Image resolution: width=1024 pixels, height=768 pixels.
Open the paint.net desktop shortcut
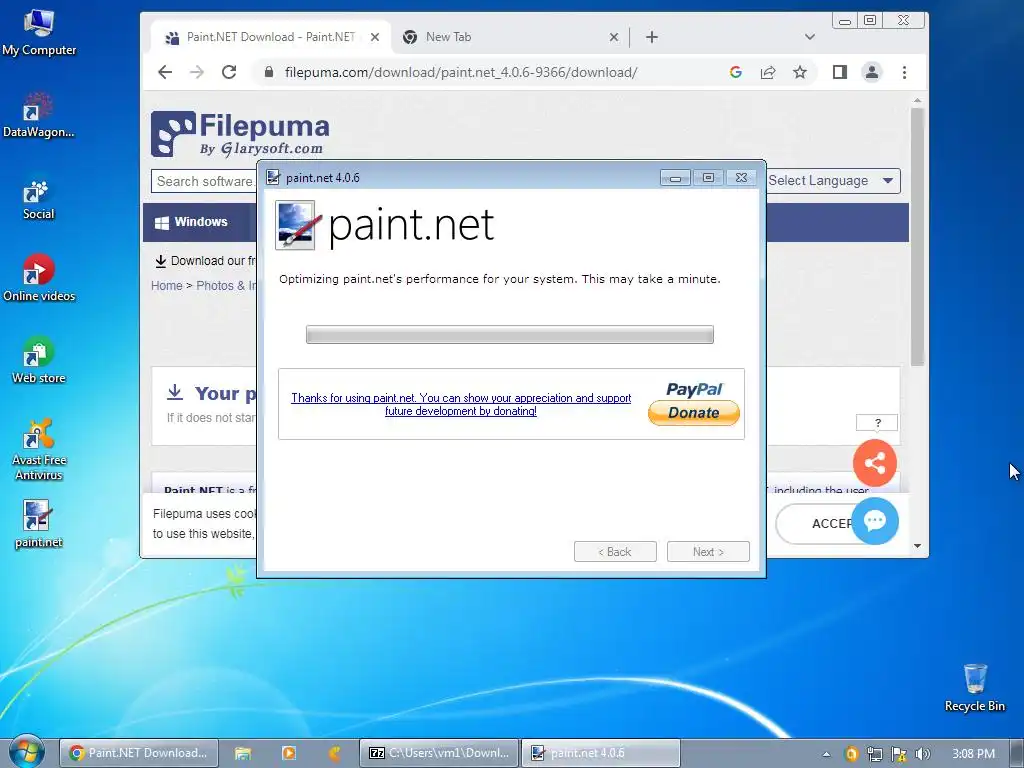(x=39, y=524)
